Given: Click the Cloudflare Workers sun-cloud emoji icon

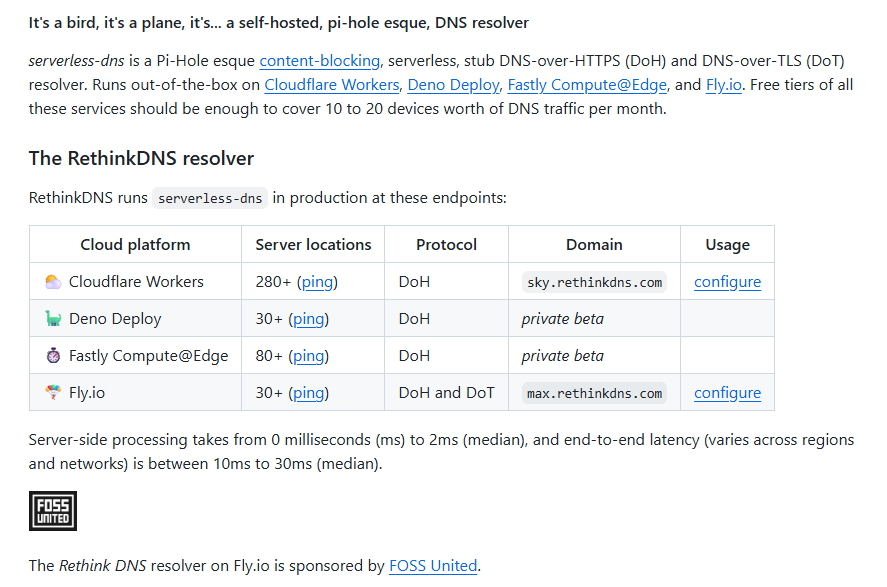Looking at the screenshot, I should (x=53, y=281).
